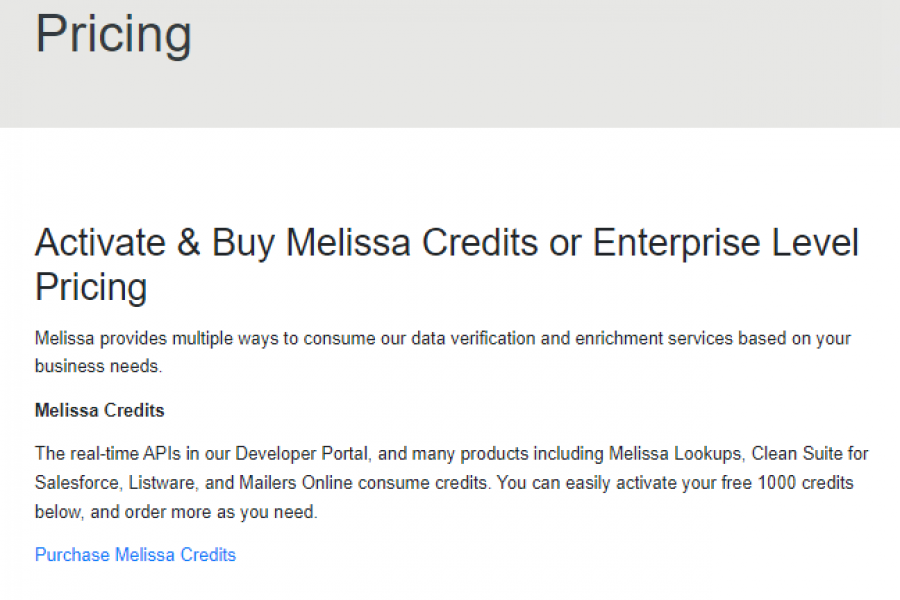
Task: Click the word "Salesforce" in the paragraph
Action: click(75, 483)
